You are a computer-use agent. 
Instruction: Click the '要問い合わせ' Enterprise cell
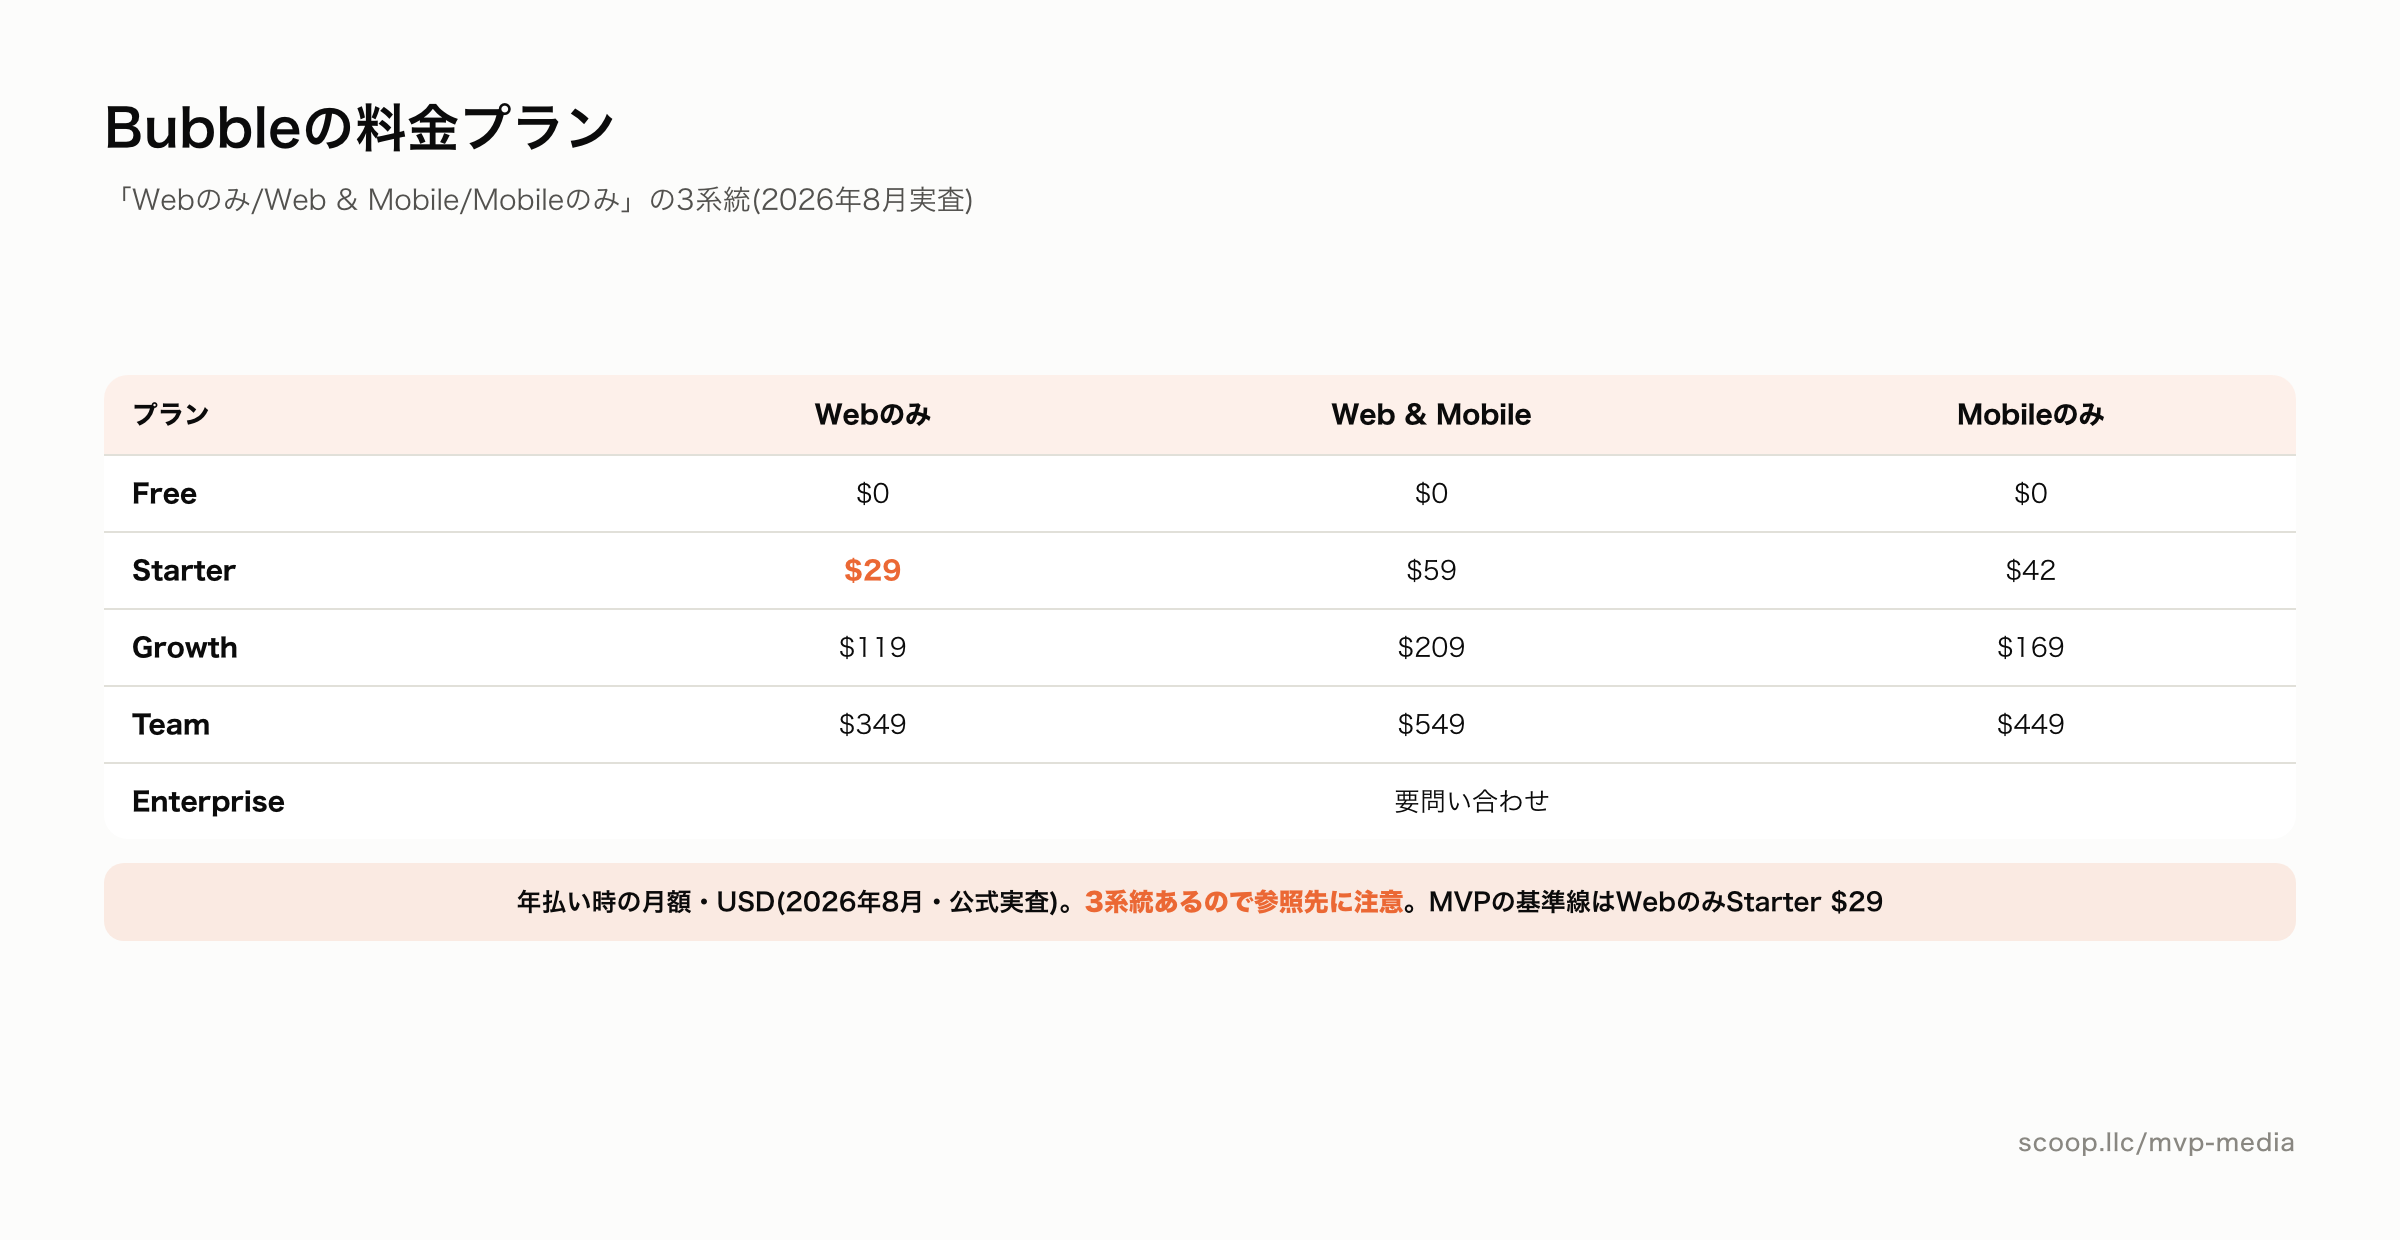(x=1471, y=801)
